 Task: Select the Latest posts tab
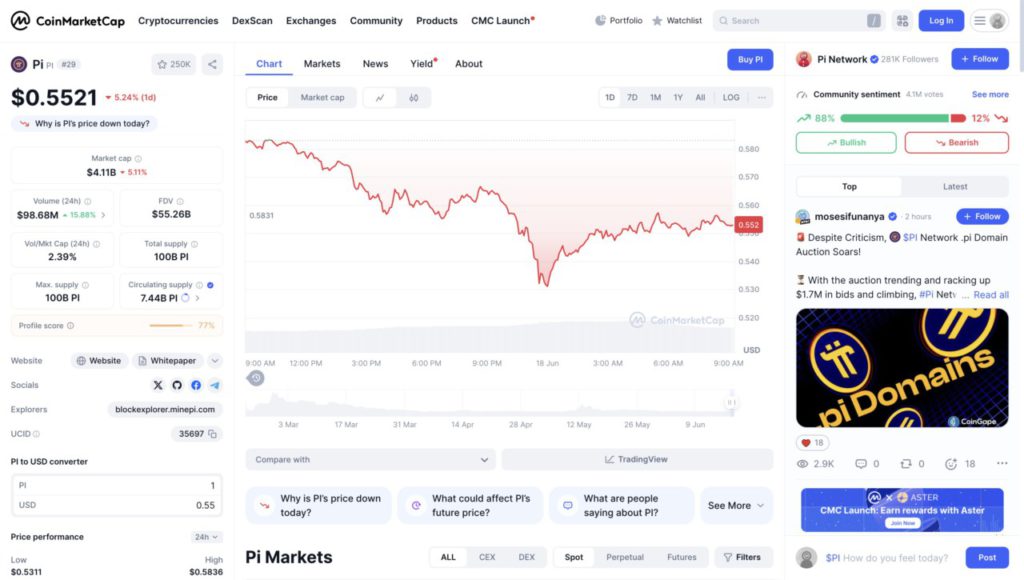pyautogui.click(x=955, y=187)
